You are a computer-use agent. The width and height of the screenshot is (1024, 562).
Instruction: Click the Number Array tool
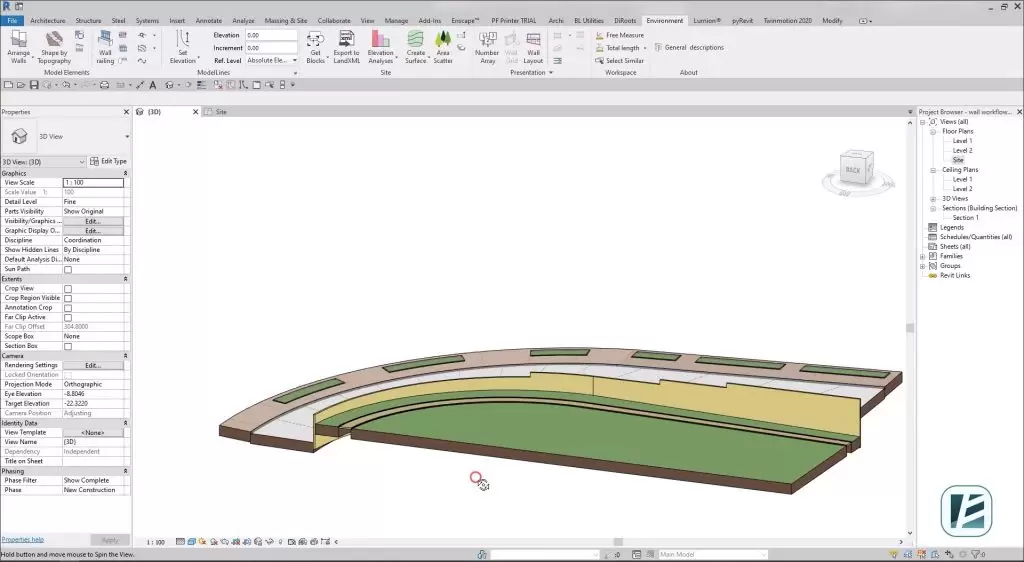point(487,46)
